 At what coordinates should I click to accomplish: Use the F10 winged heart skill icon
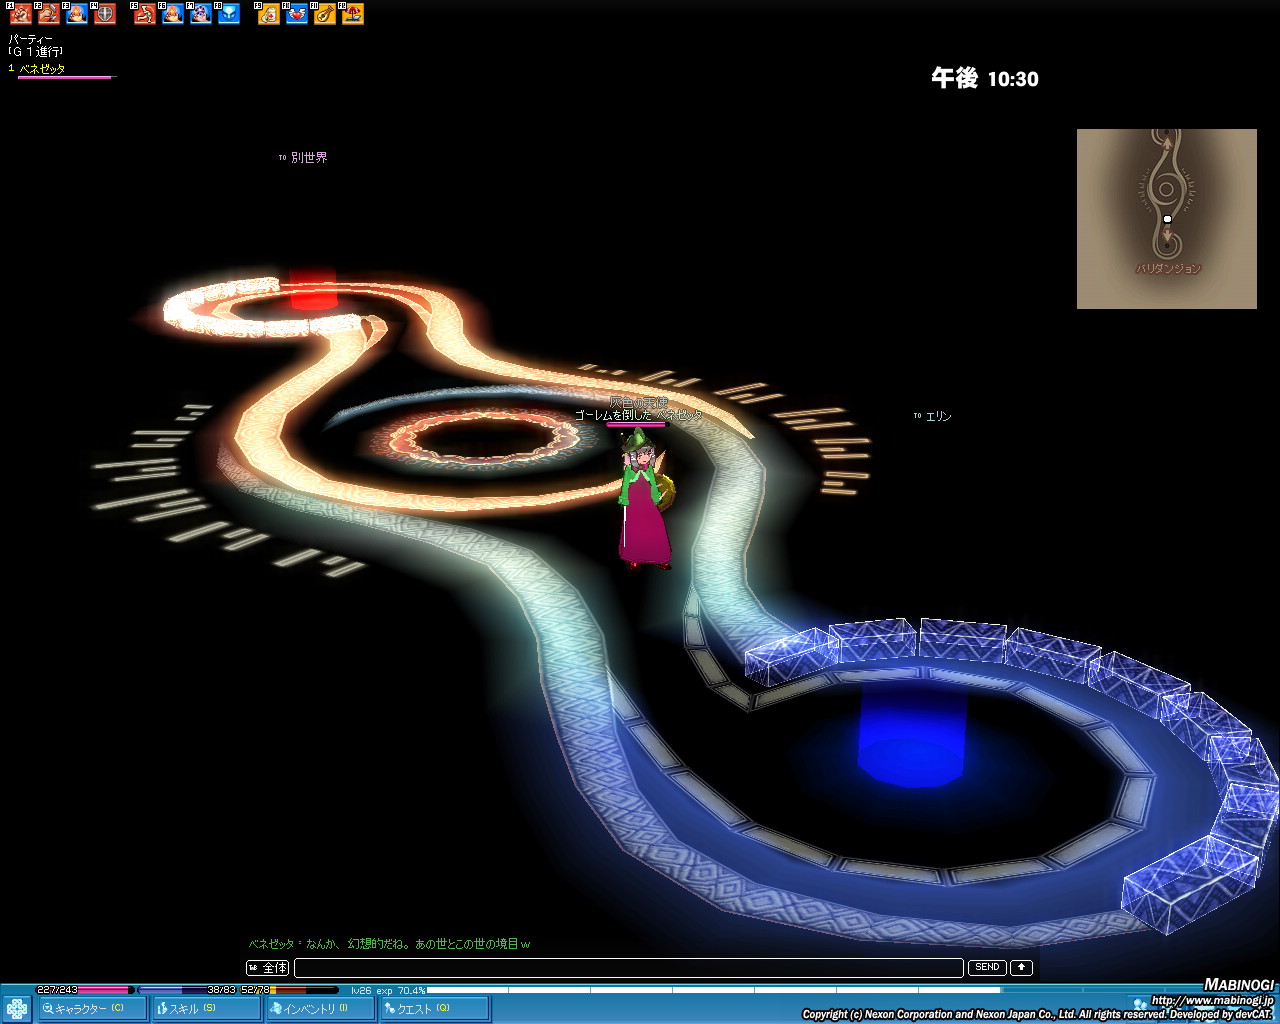(x=297, y=14)
